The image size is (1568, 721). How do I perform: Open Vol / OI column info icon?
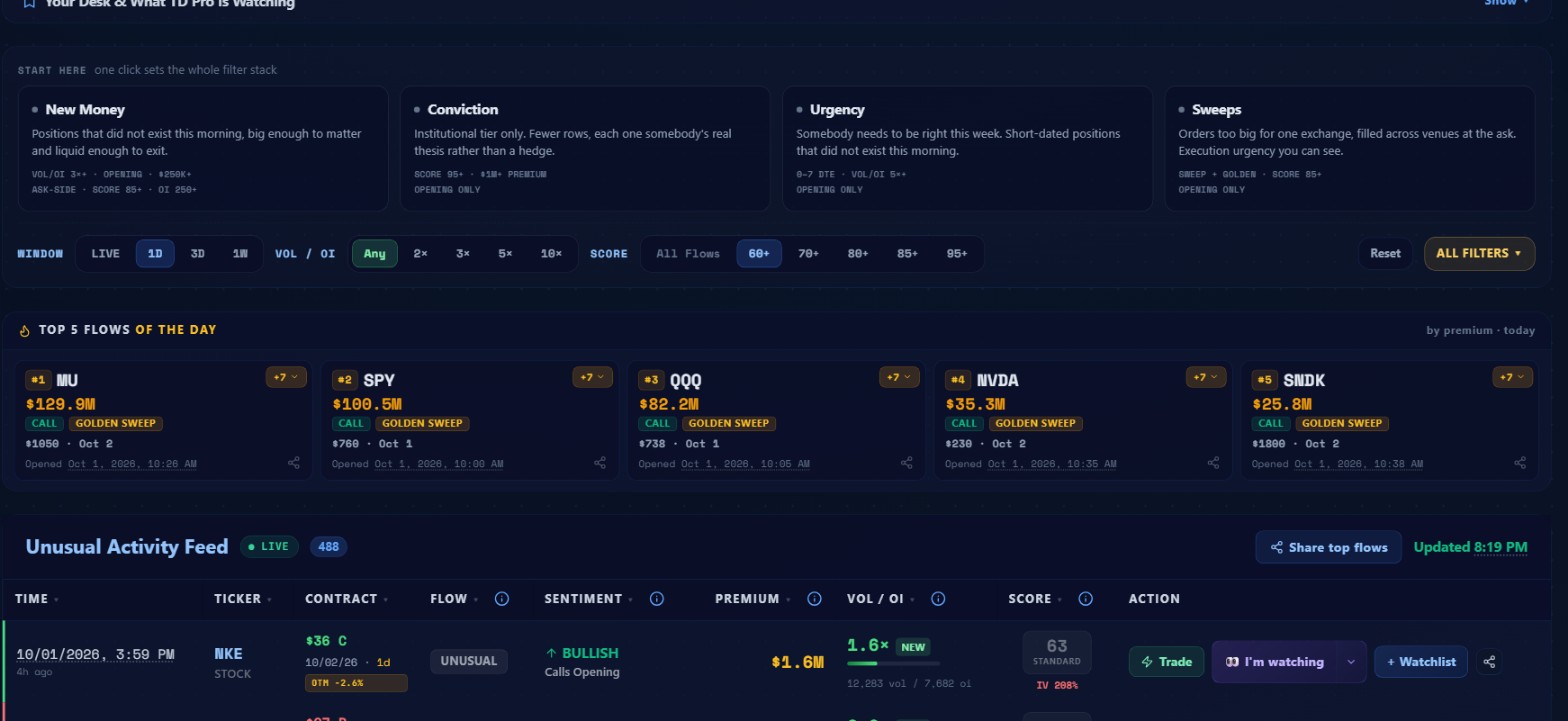[x=938, y=599]
